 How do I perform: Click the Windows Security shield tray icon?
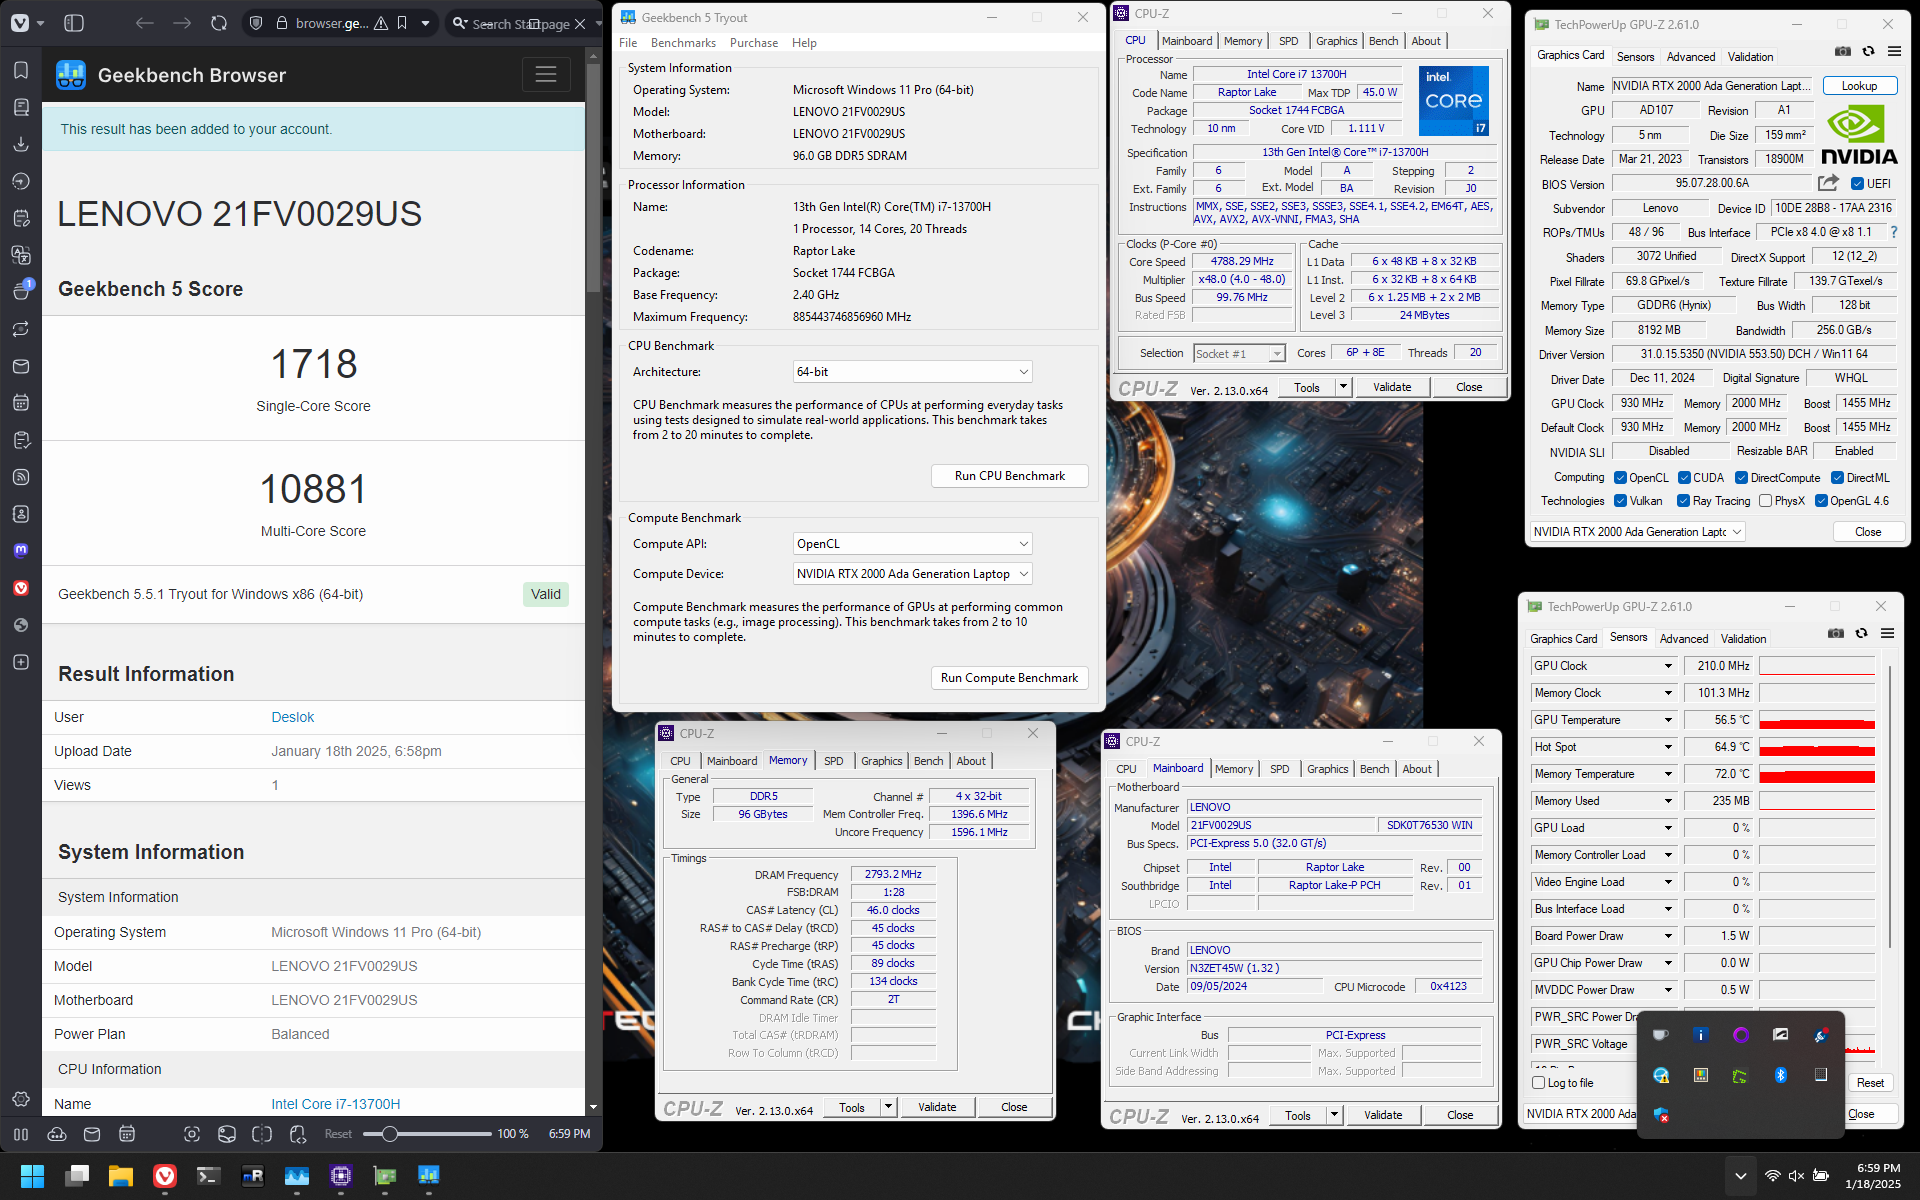pyautogui.click(x=1661, y=1114)
